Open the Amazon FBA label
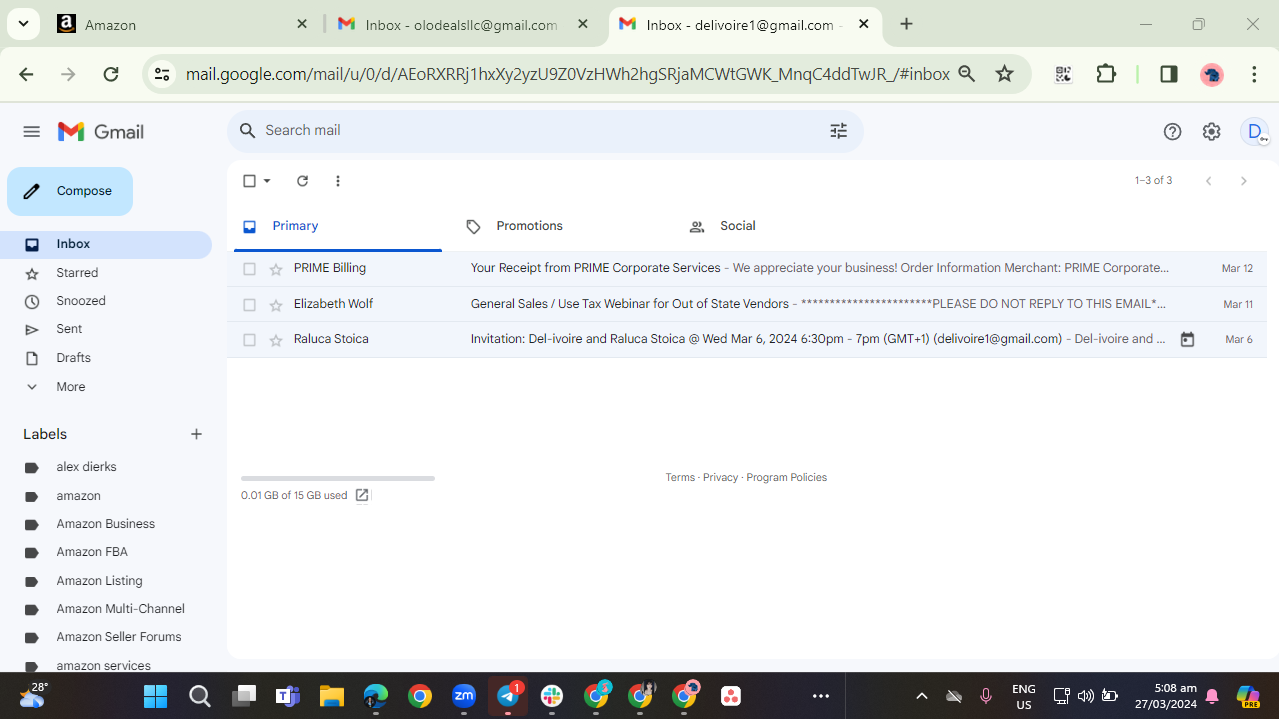 point(92,552)
